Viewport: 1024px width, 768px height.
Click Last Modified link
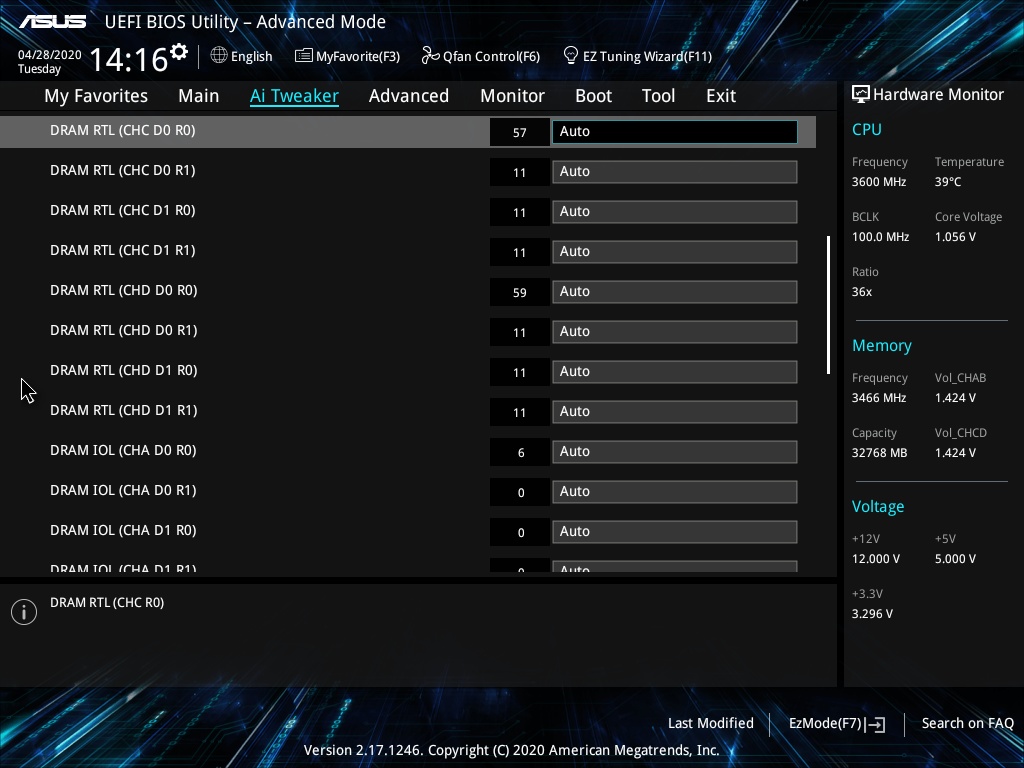click(711, 723)
